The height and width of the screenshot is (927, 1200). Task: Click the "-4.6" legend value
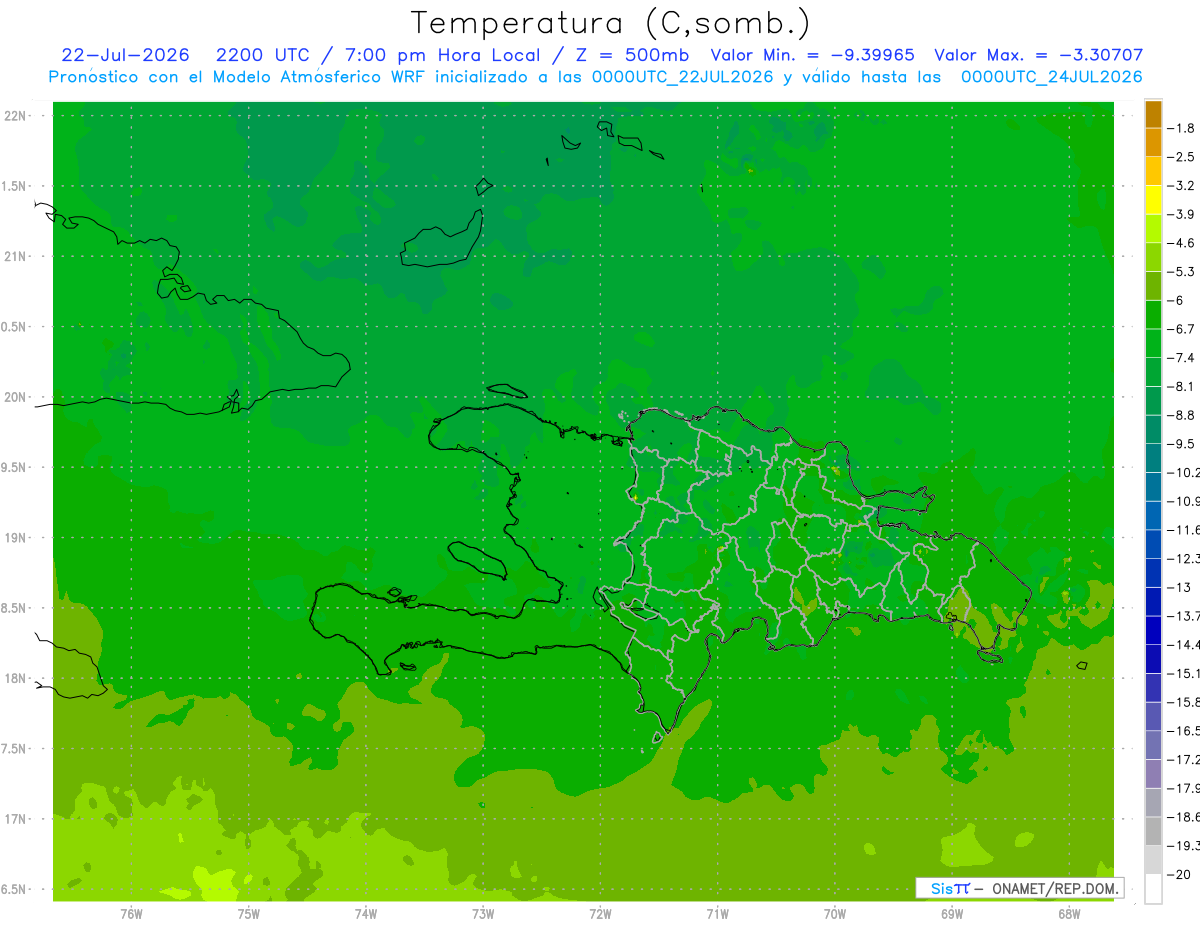[1182, 243]
